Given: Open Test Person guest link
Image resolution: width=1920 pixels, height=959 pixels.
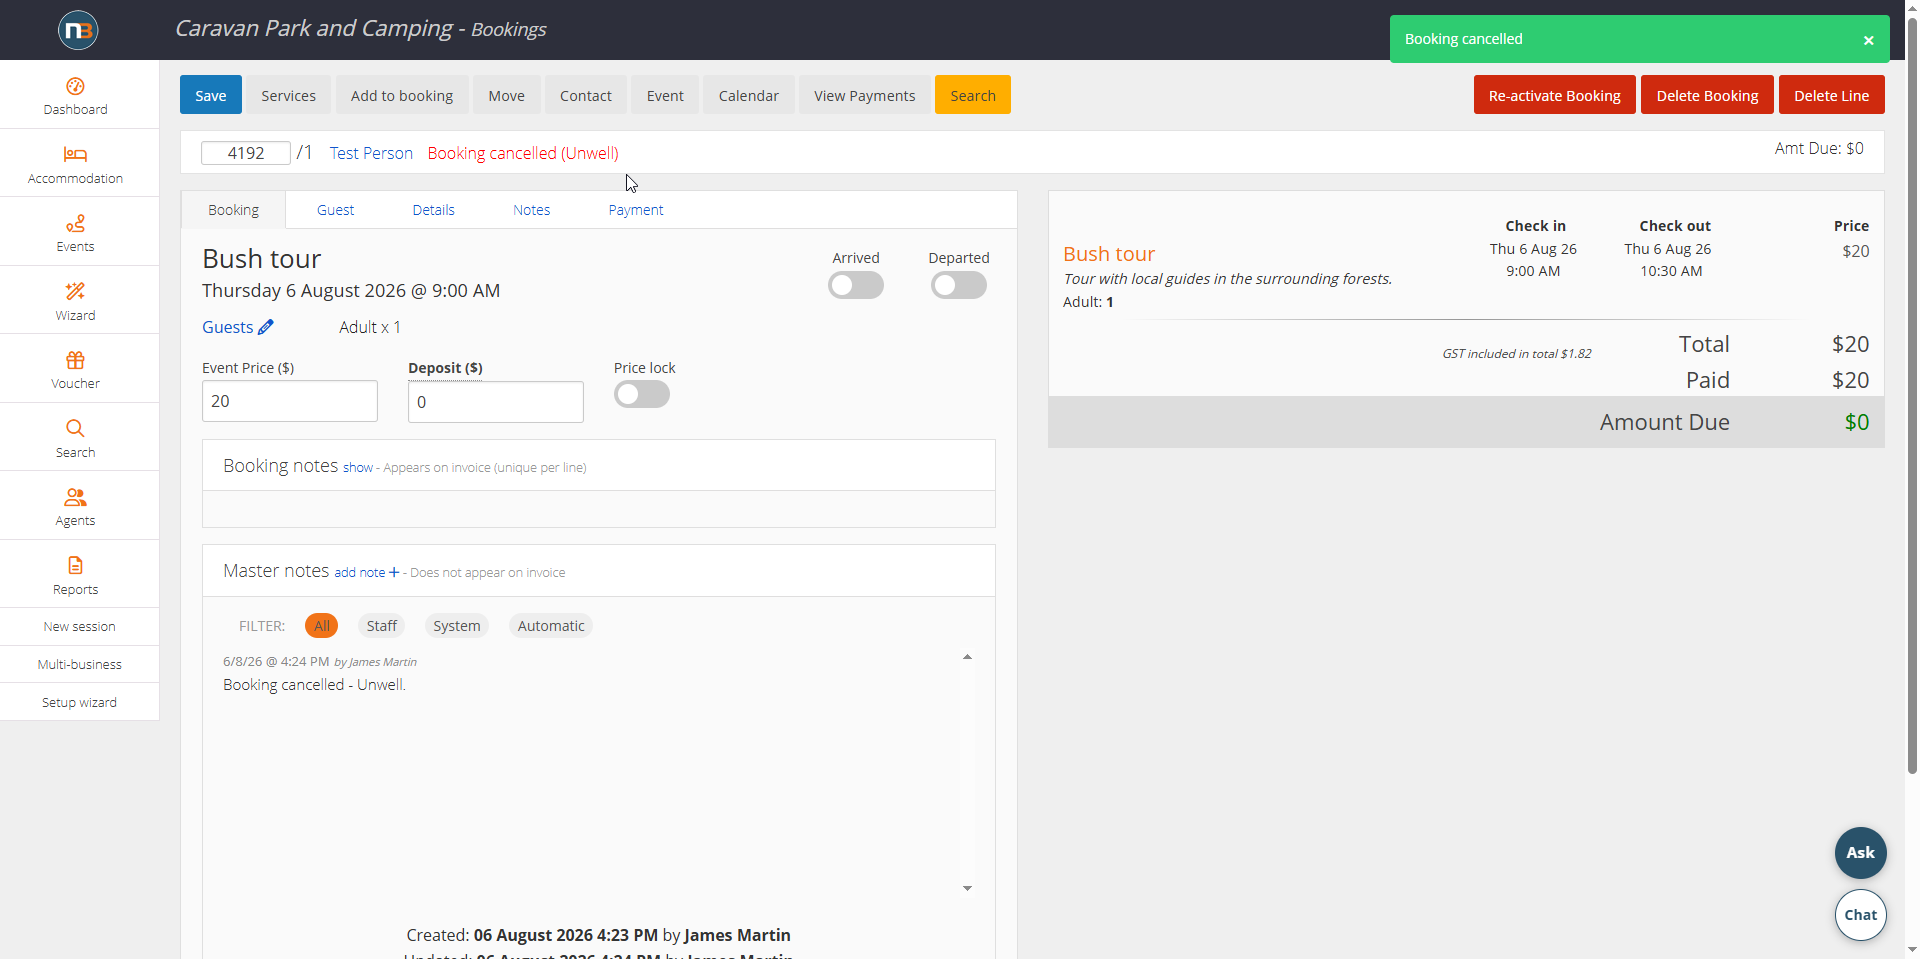Looking at the screenshot, I should pos(371,153).
